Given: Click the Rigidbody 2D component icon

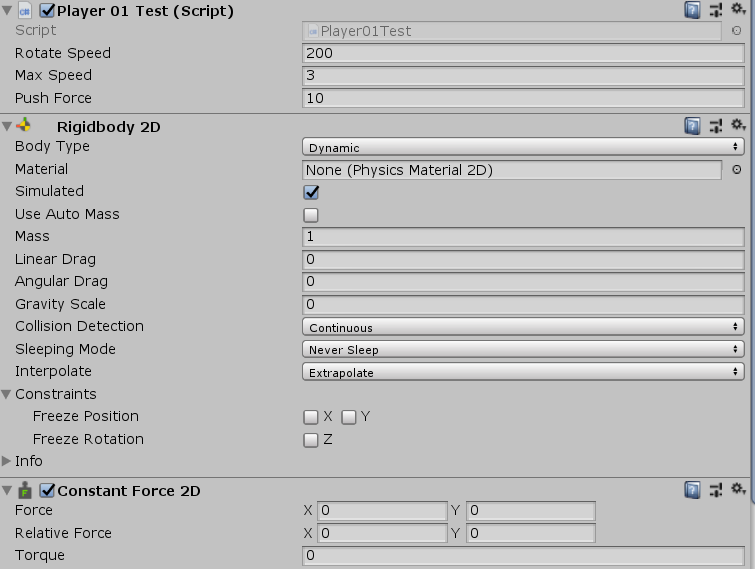Looking at the screenshot, I should click(24, 126).
